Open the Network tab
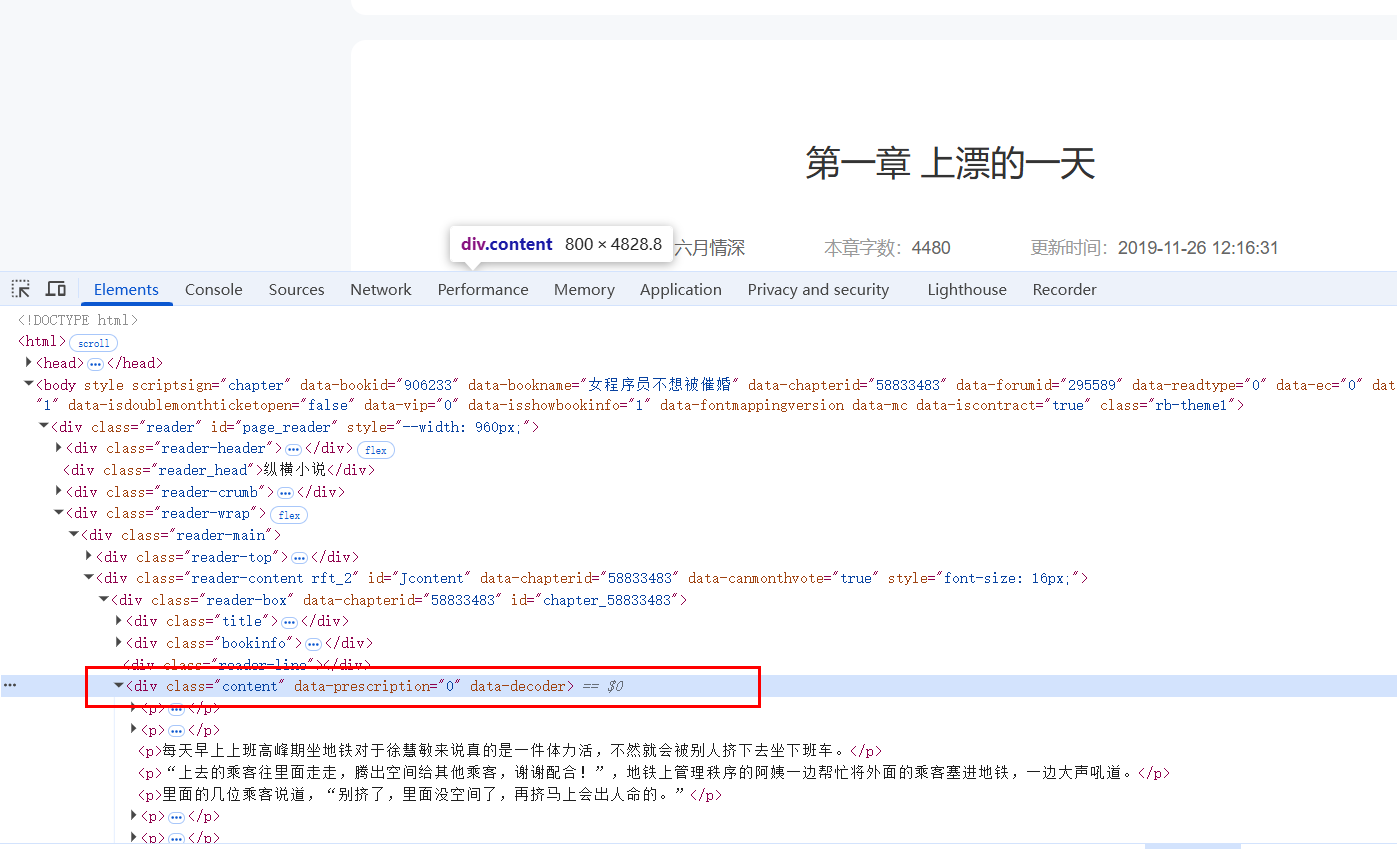The width and height of the screenshot is (1397, 849). [381, 289]
